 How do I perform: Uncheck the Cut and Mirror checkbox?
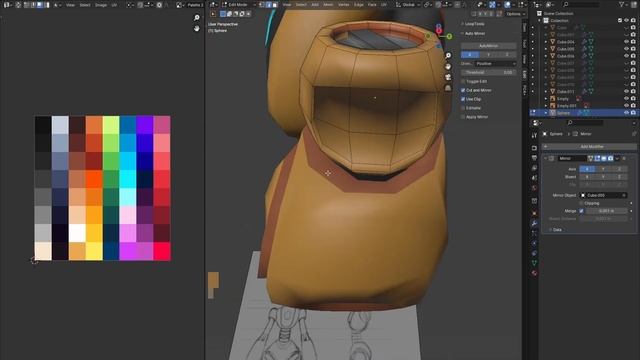click(463, 90)
